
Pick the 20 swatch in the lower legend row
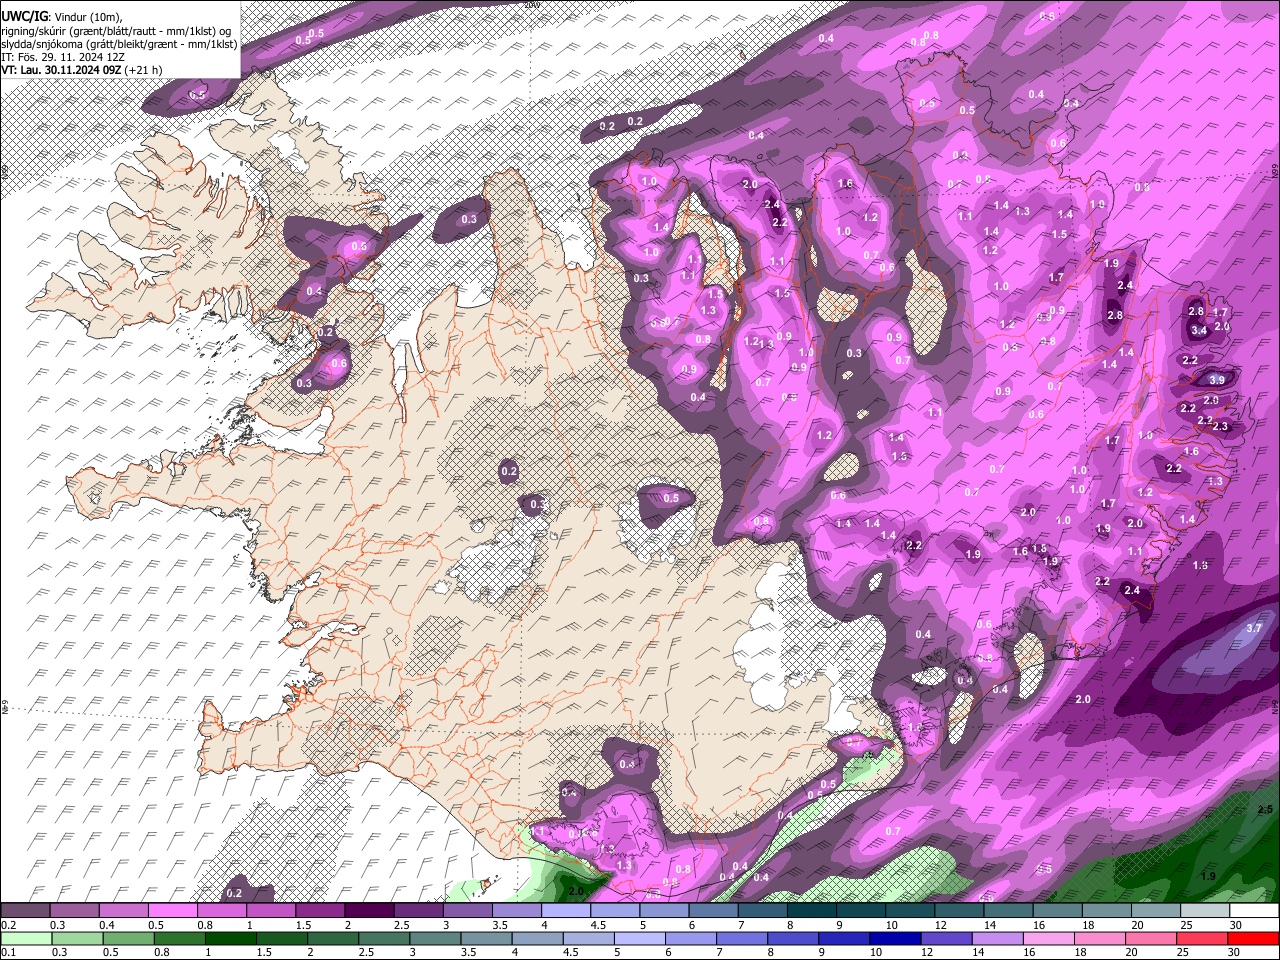tap(1152, 939)
